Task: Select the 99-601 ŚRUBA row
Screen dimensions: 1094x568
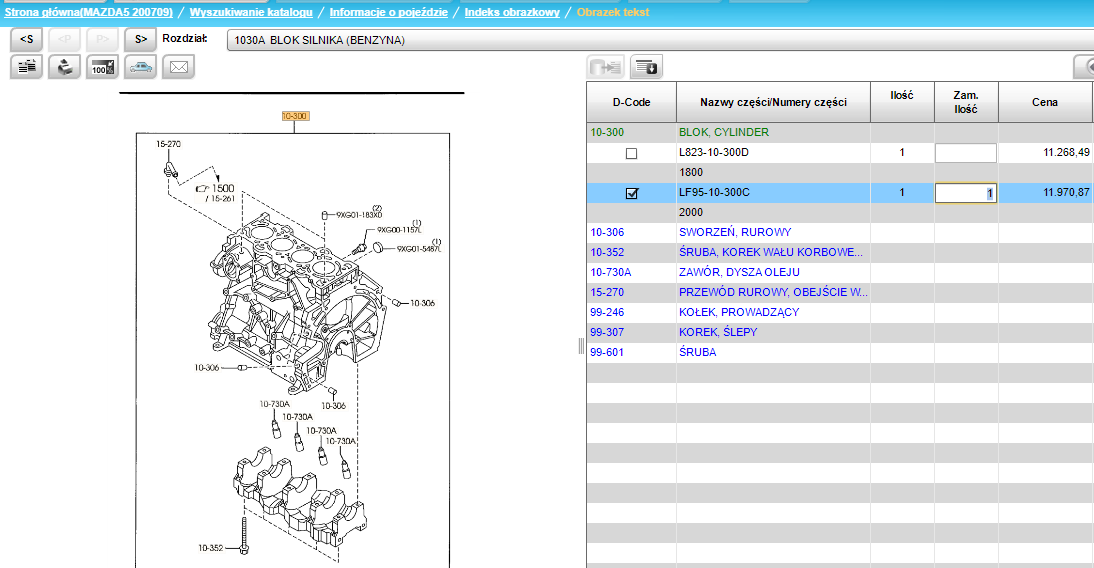Action: 697,352
